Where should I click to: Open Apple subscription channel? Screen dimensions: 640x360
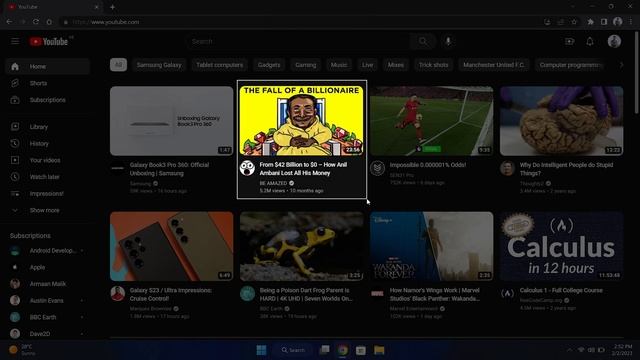pos(48,267)
